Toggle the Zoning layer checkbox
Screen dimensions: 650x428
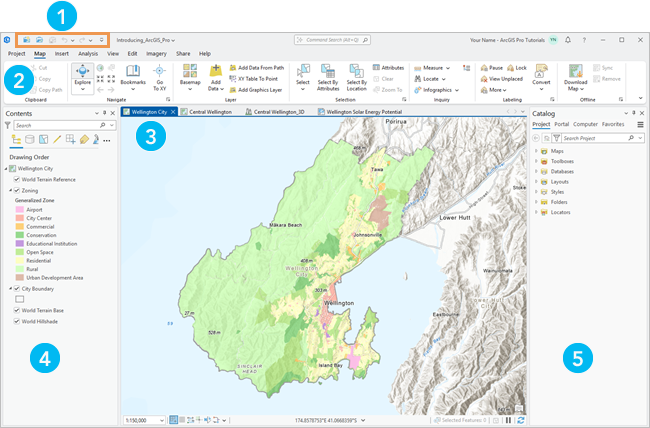pyautogui.click(x=18, y=189)
